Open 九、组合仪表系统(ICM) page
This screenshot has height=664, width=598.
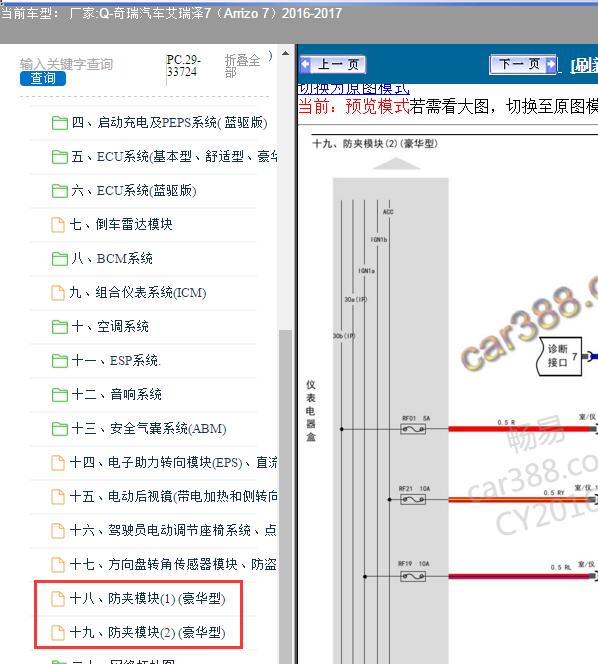(x=138, y=293)
